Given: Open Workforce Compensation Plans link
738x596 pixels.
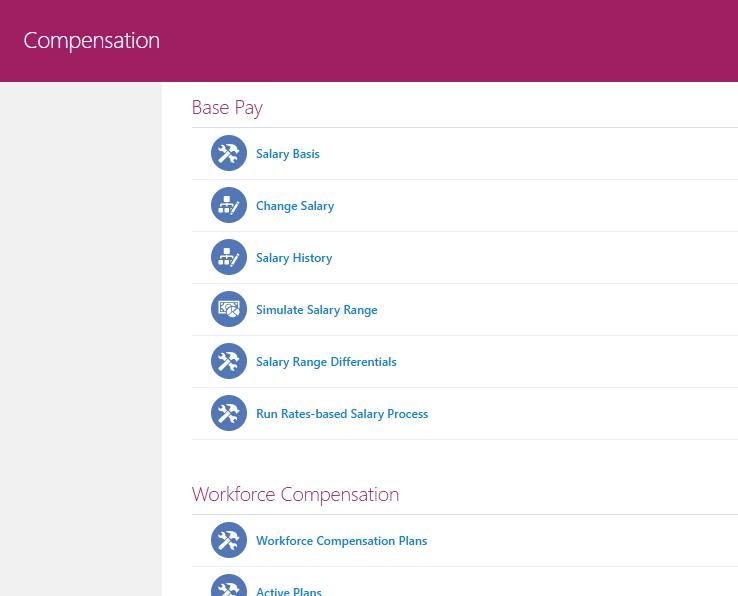Looking at the screenshot, I should tap(342, 541).
